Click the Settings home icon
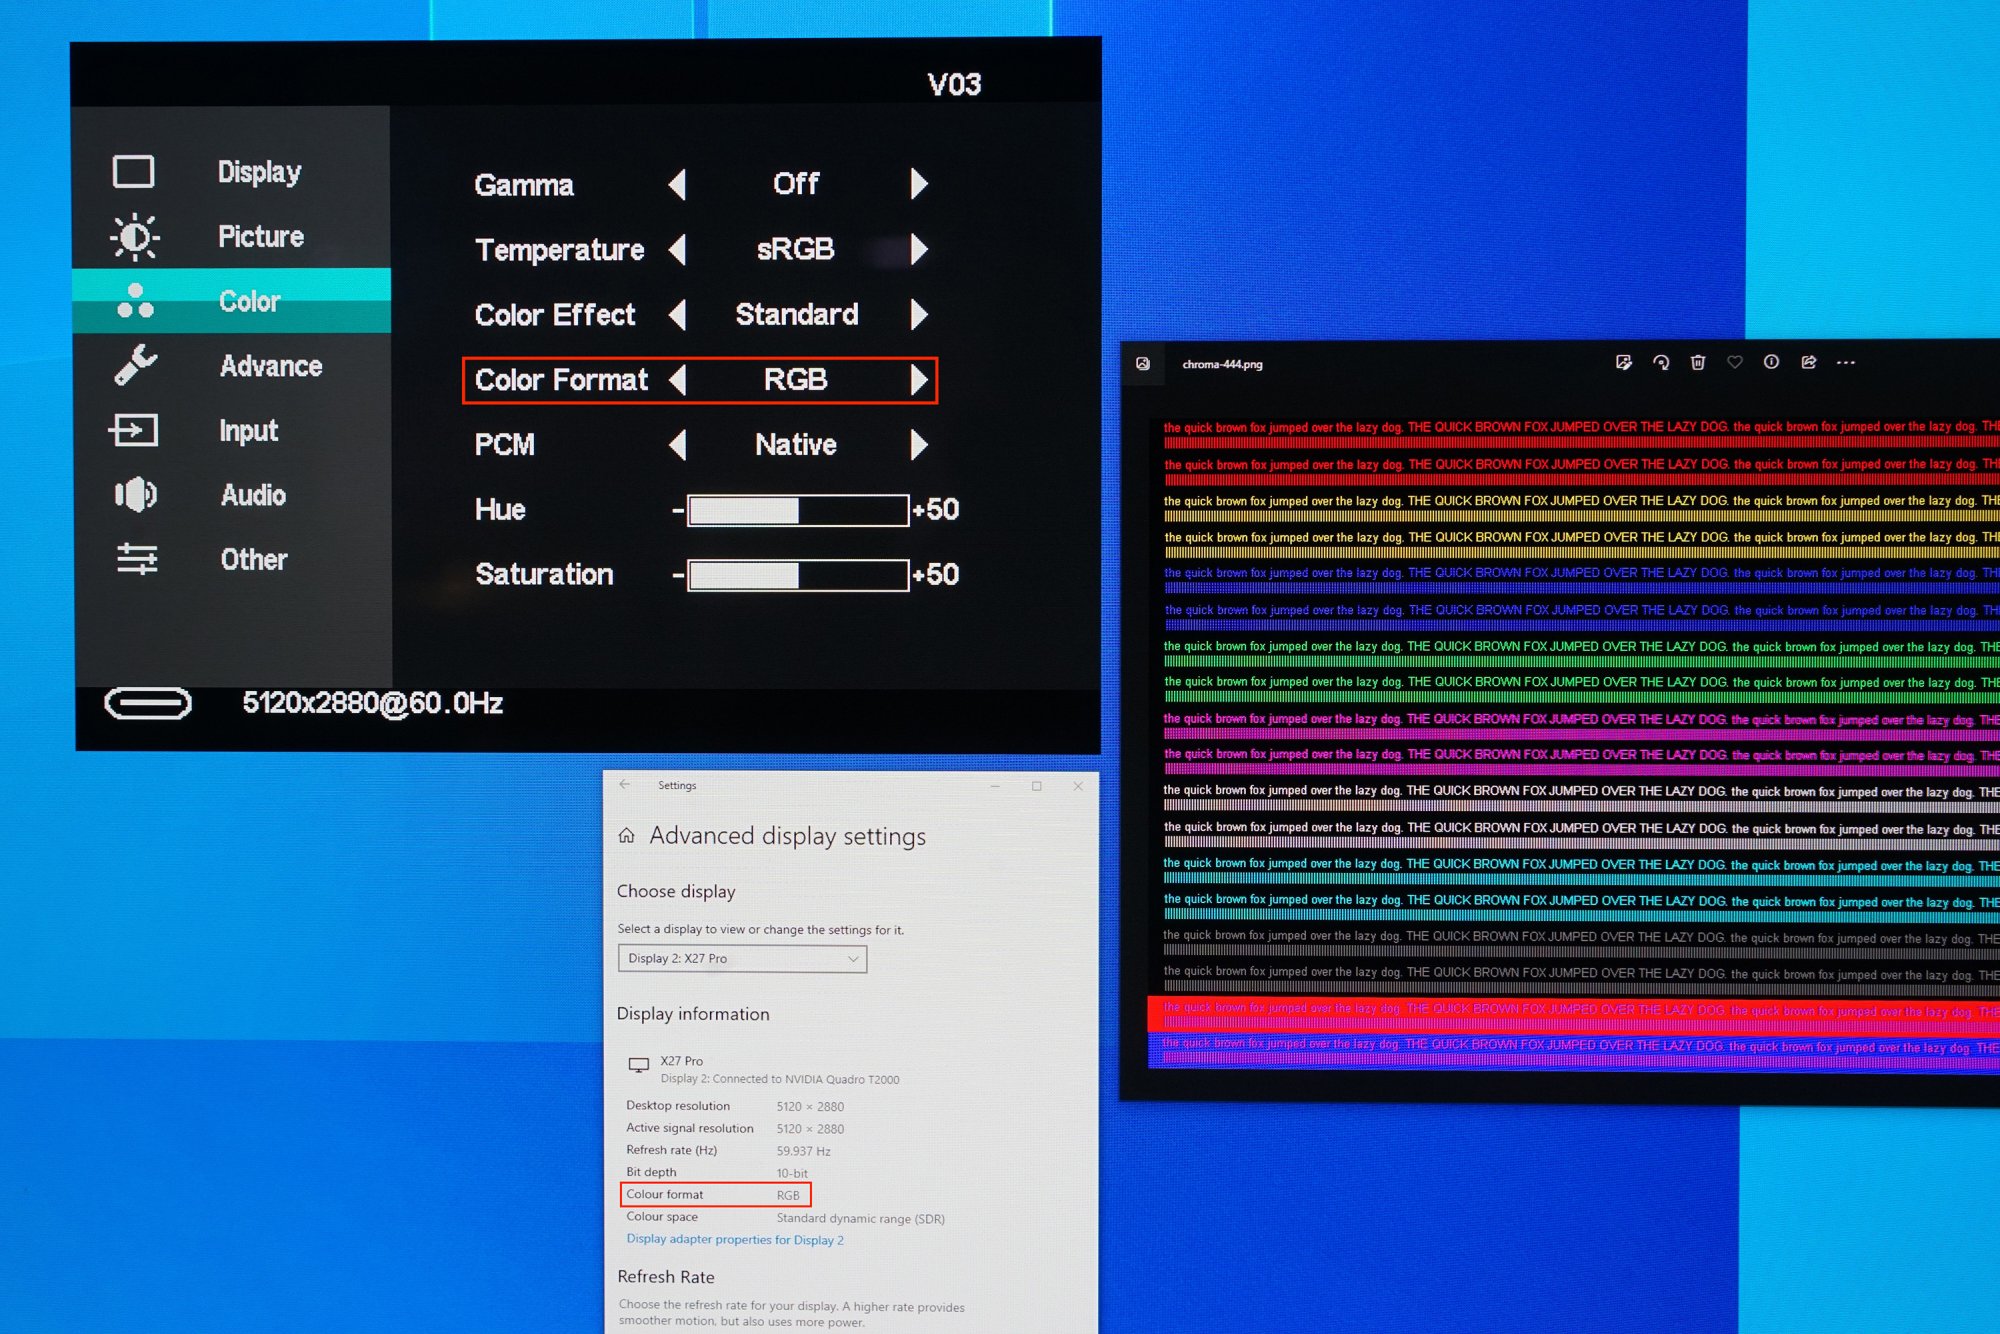 click(x=627, y=836)
